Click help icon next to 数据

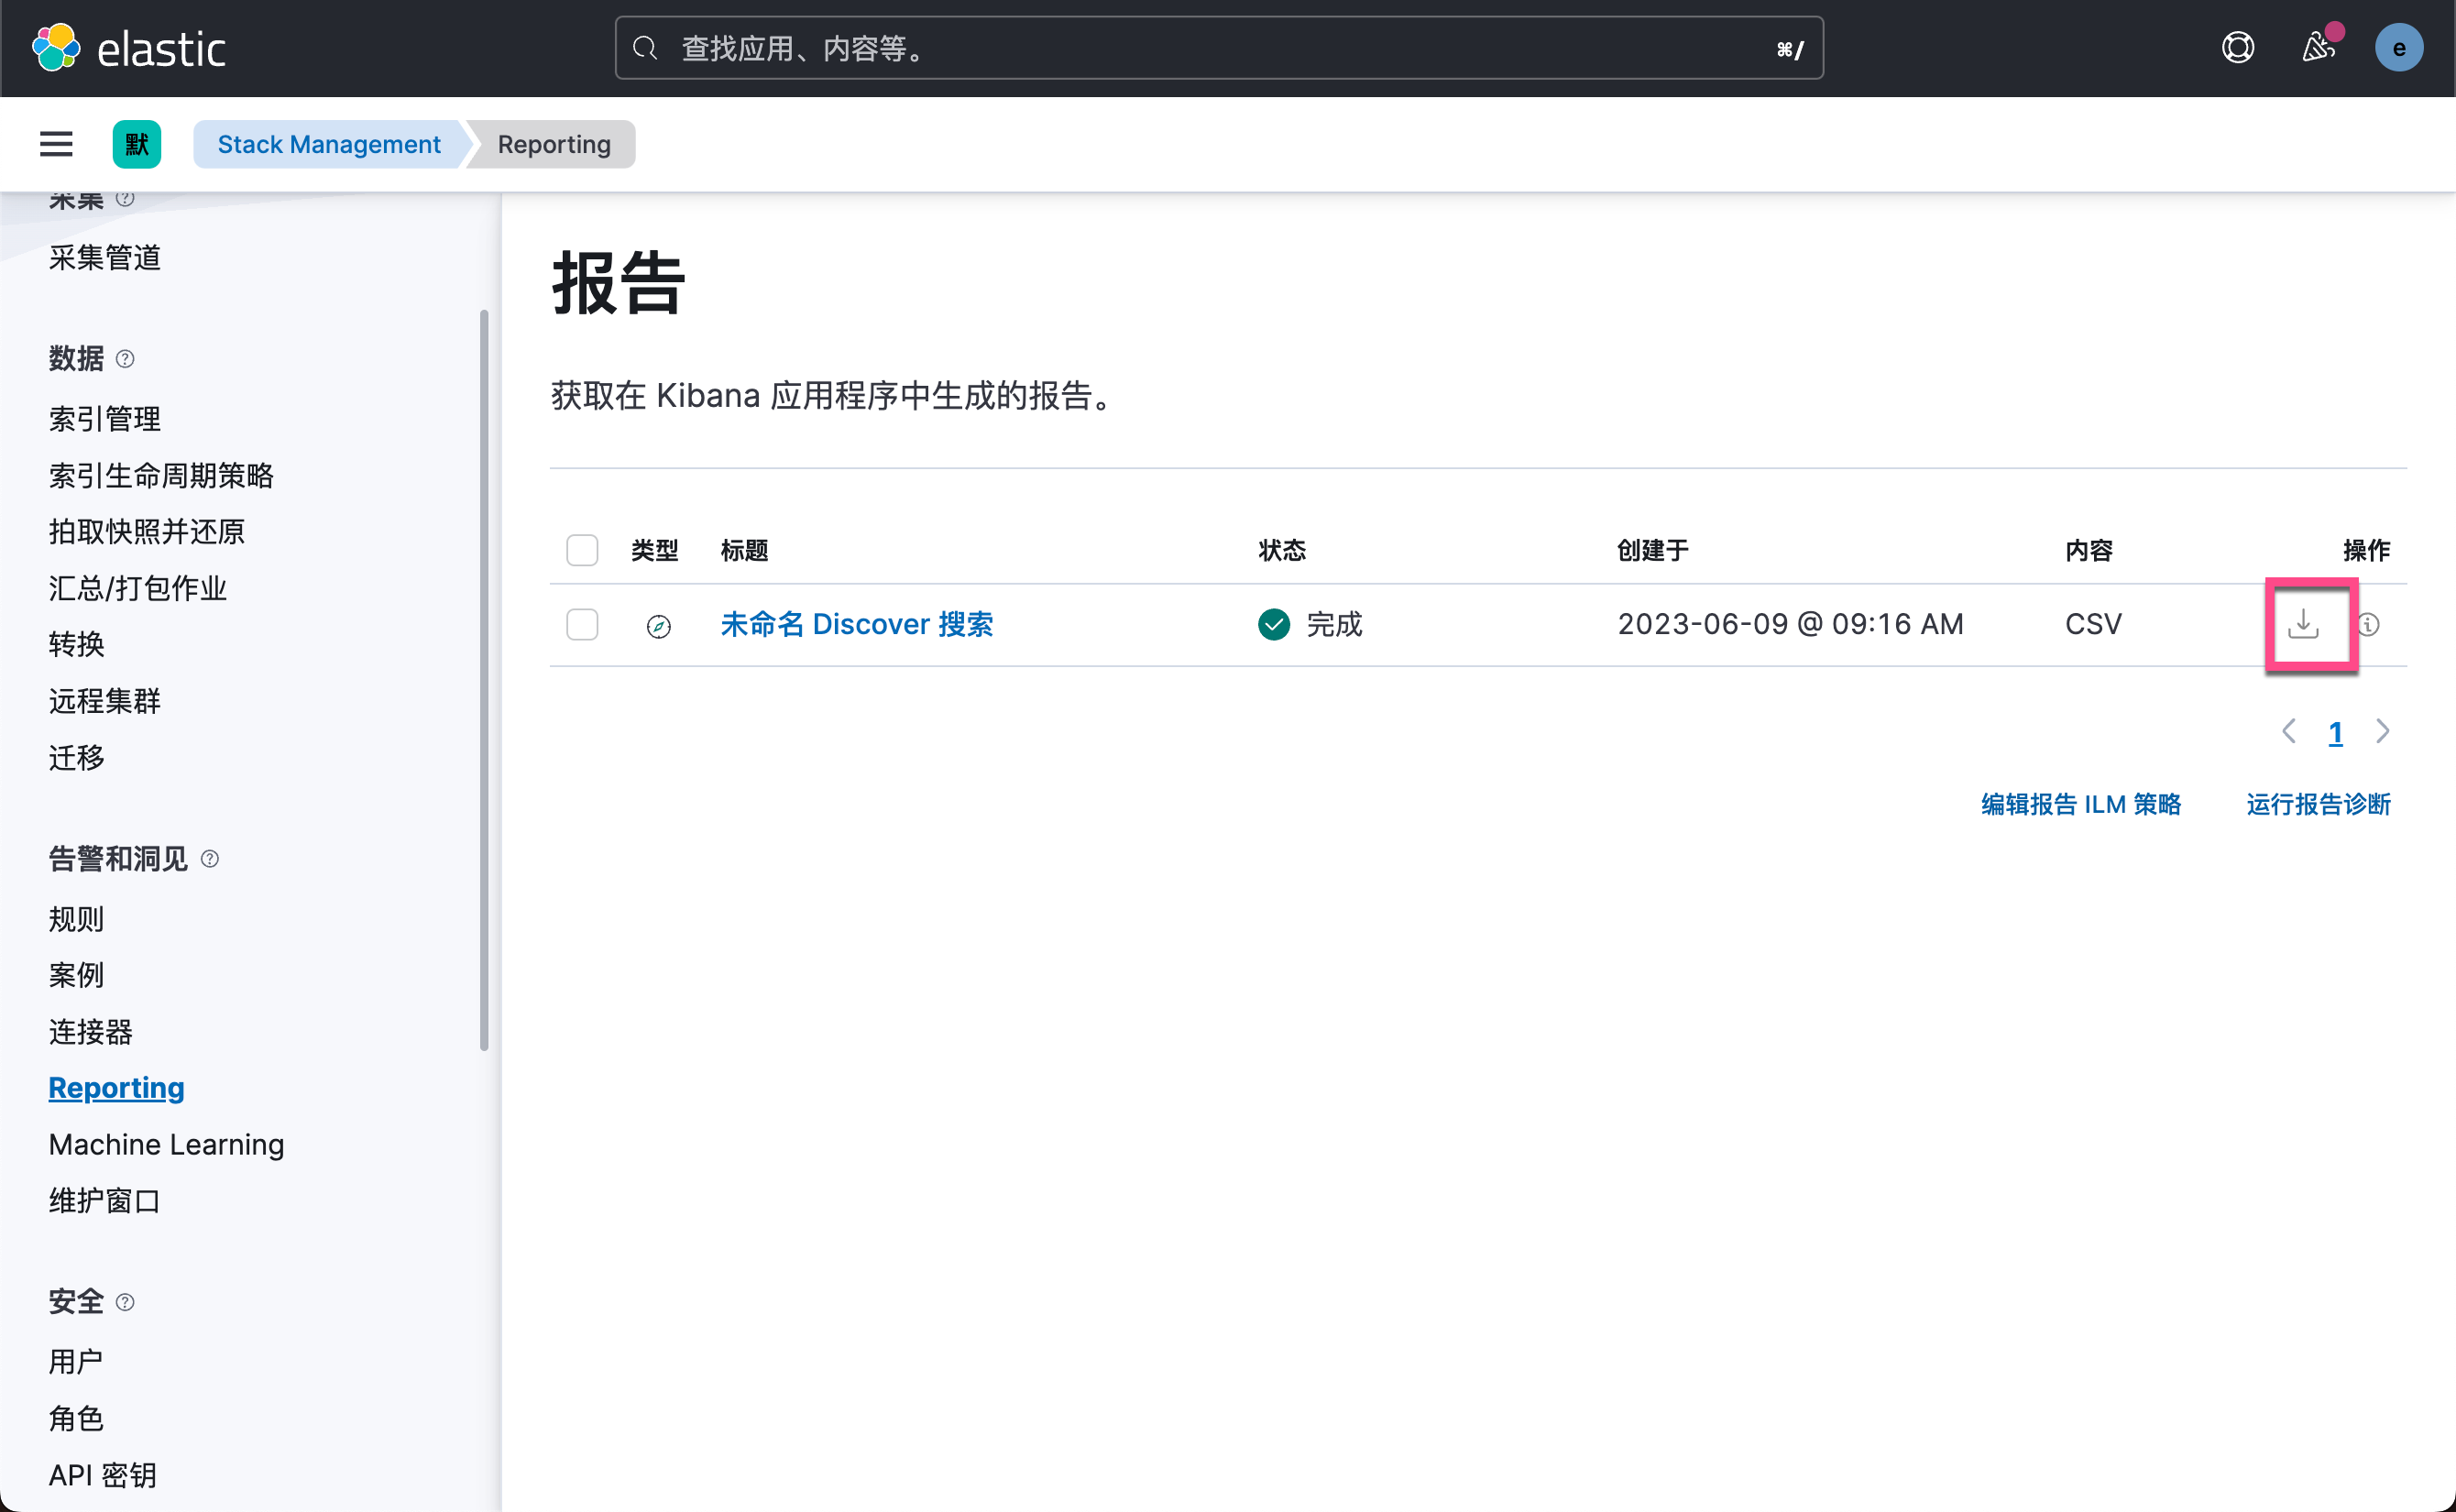tap(125, 358)
